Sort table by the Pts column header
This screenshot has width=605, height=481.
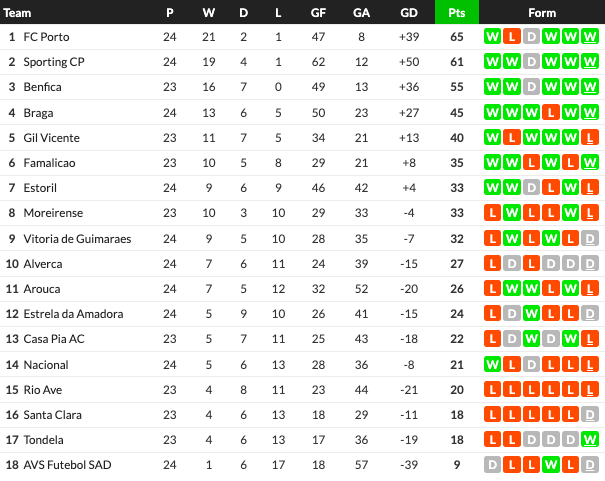click(457, 12)
